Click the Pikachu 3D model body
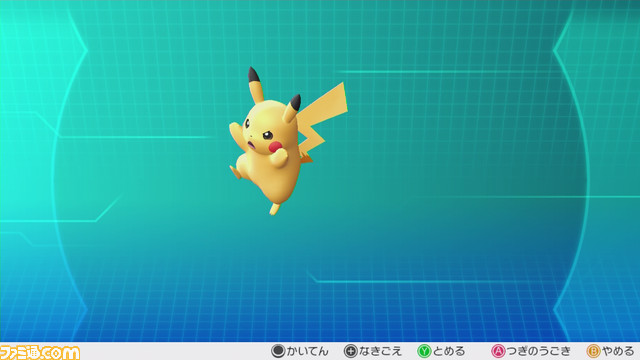Viewport: 640px width, 360px height. click(x=271, y=176)
